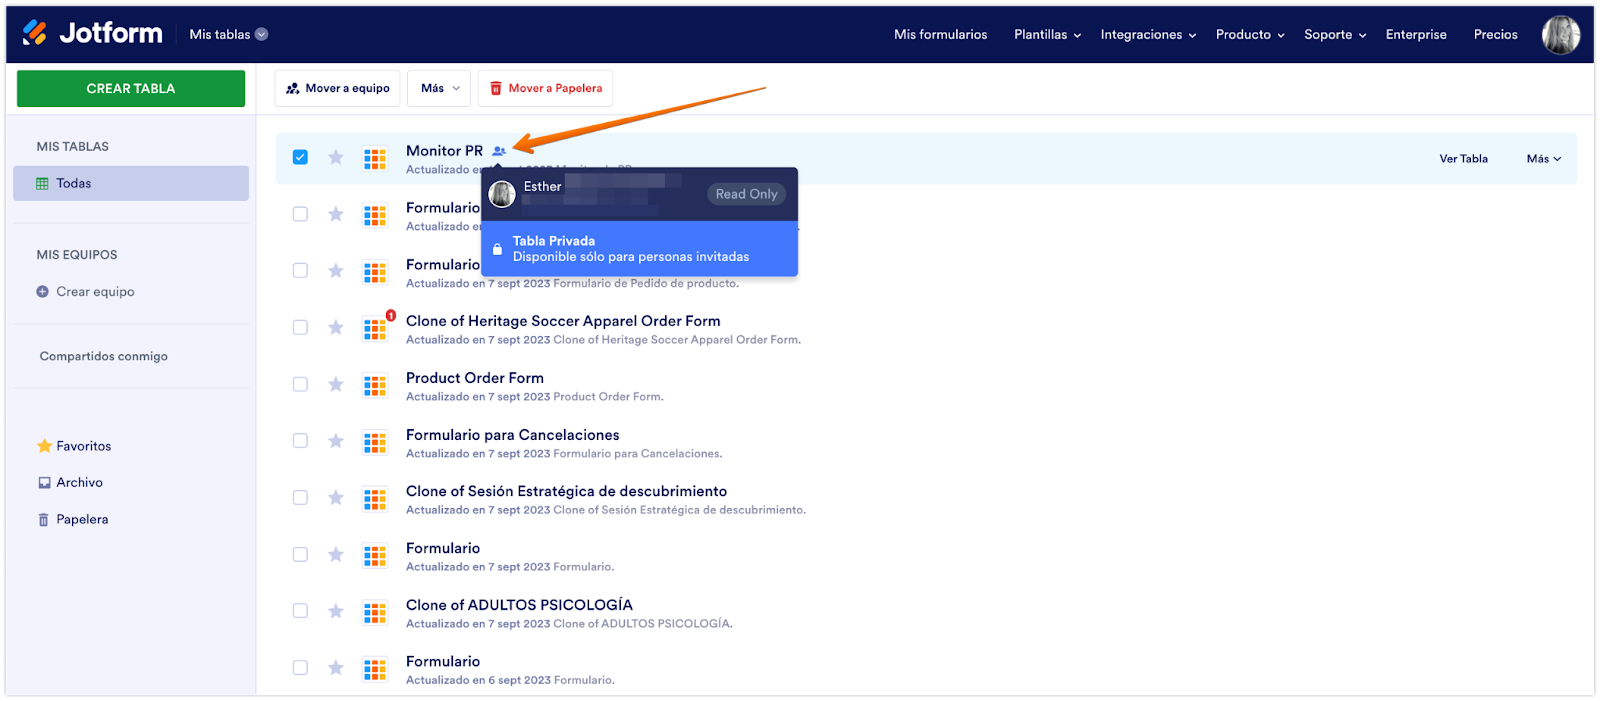Check the Clone of Heritage Soccer Apparel checkbox
This screenshot has height=701, width=1600.
(300, 327)
